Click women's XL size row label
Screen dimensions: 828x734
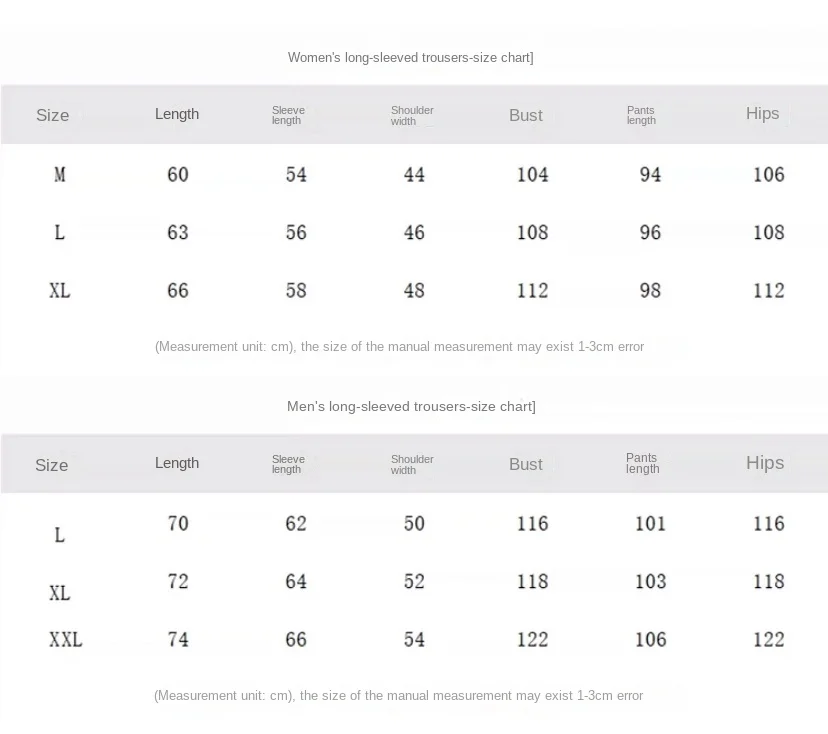click(60, 291)
